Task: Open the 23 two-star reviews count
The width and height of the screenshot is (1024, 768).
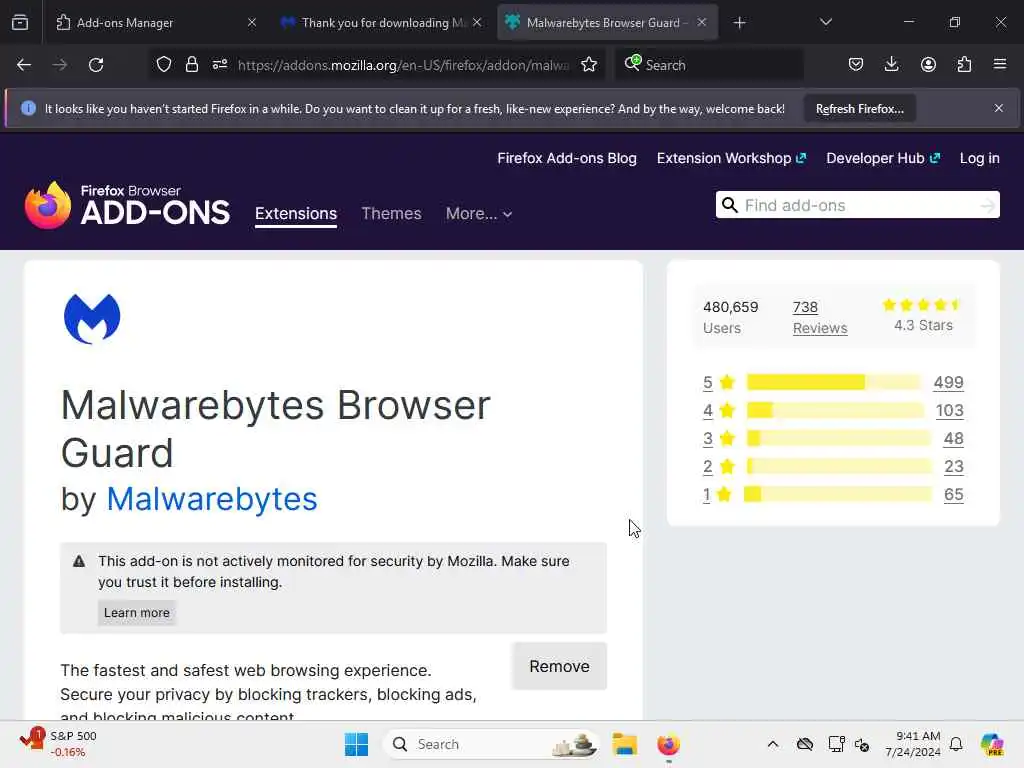Action: [x=953, y=466]
